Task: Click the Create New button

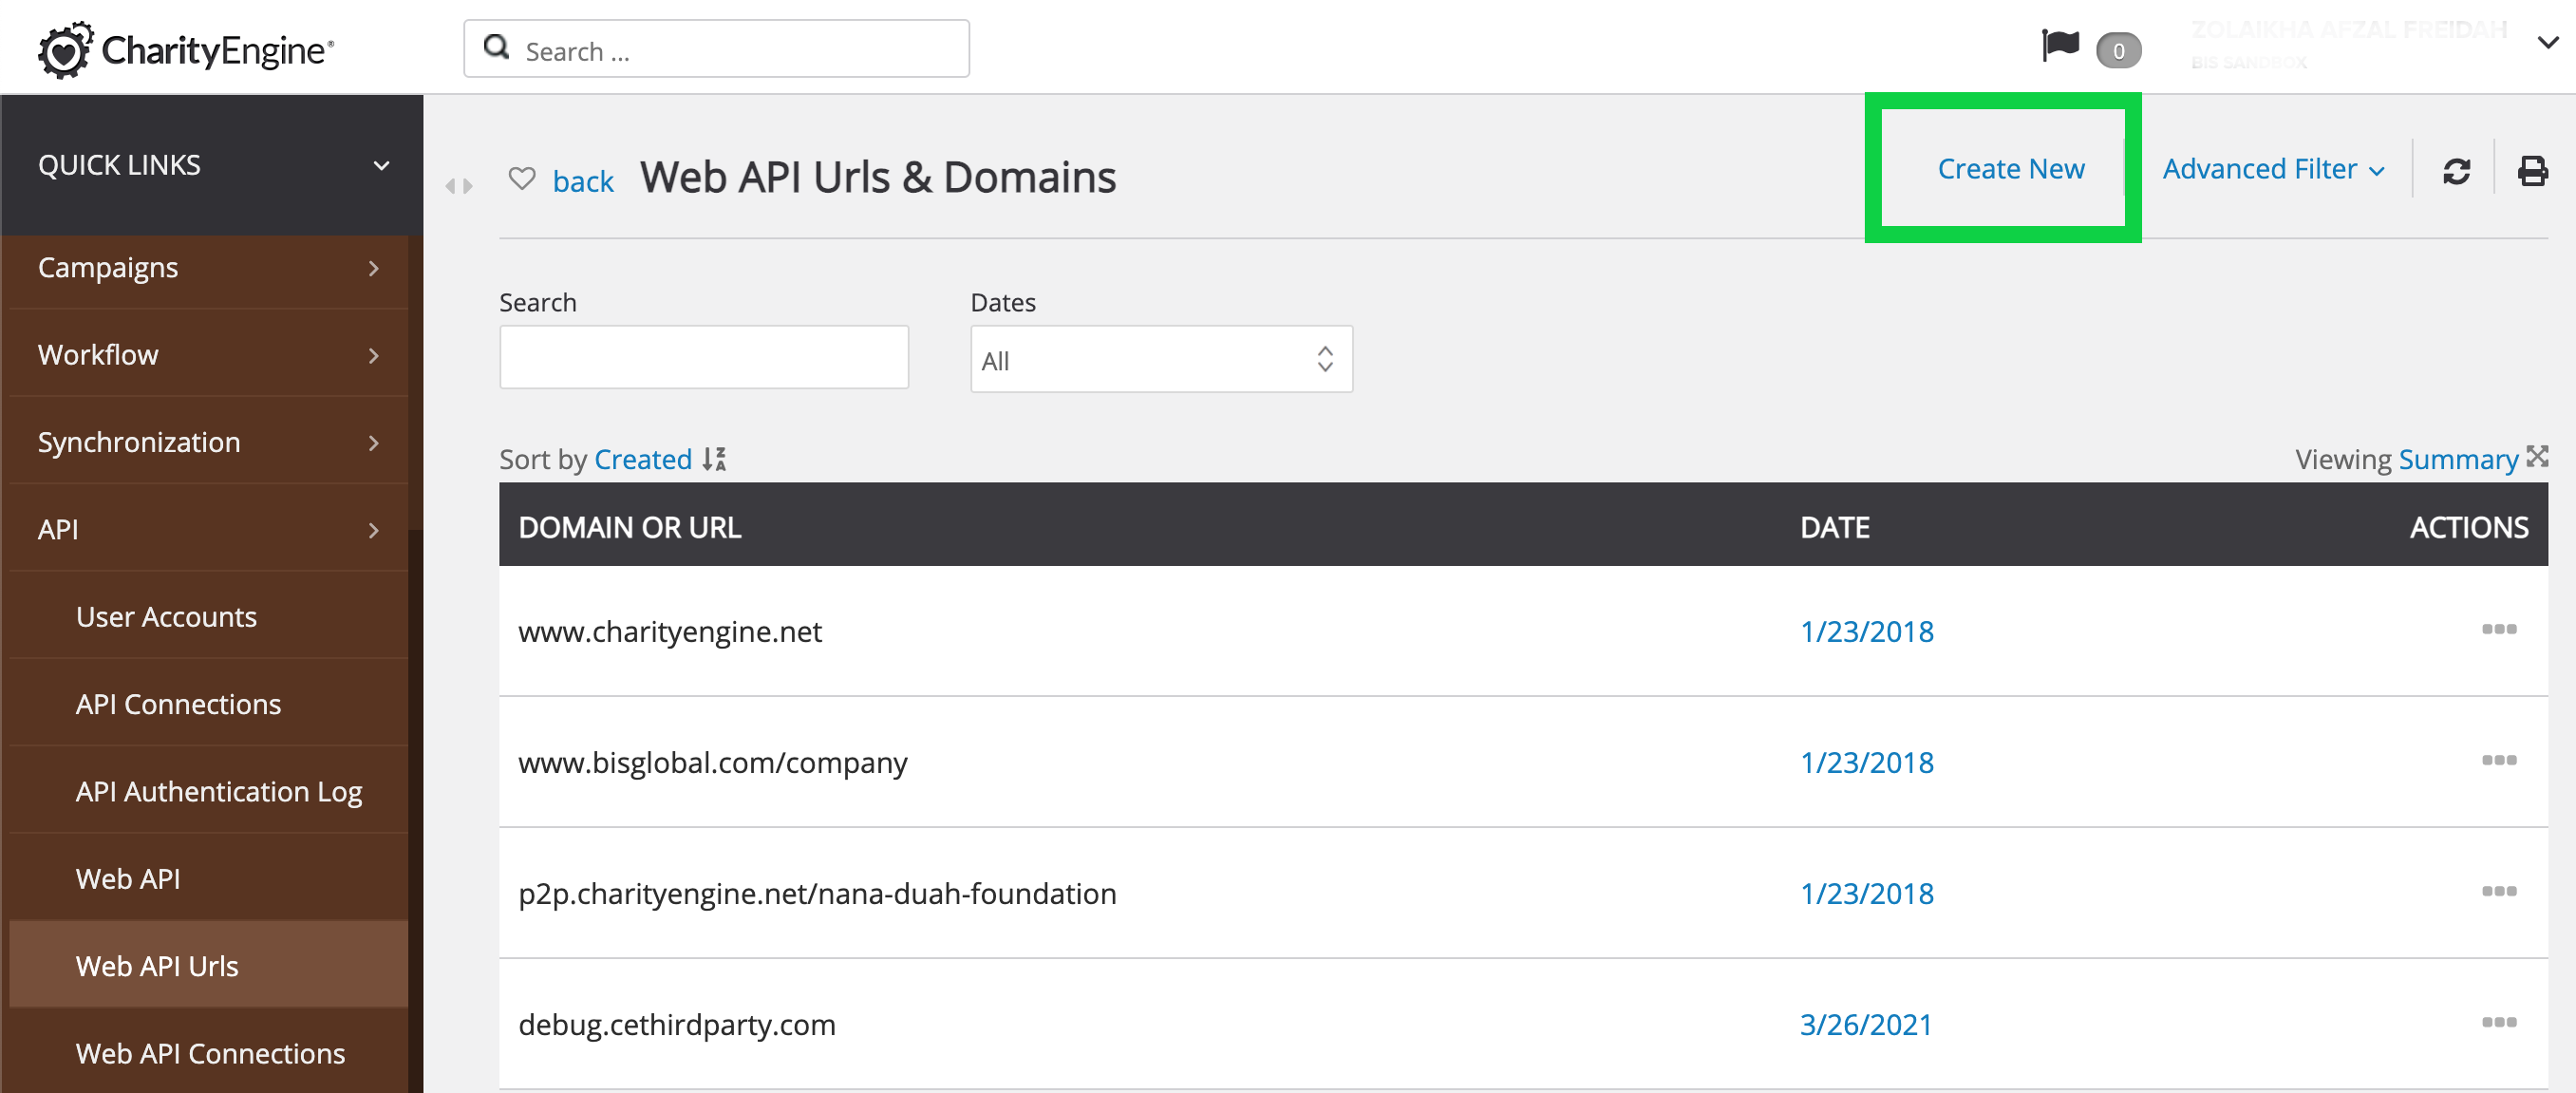Action: click(x=2010, y=169)
